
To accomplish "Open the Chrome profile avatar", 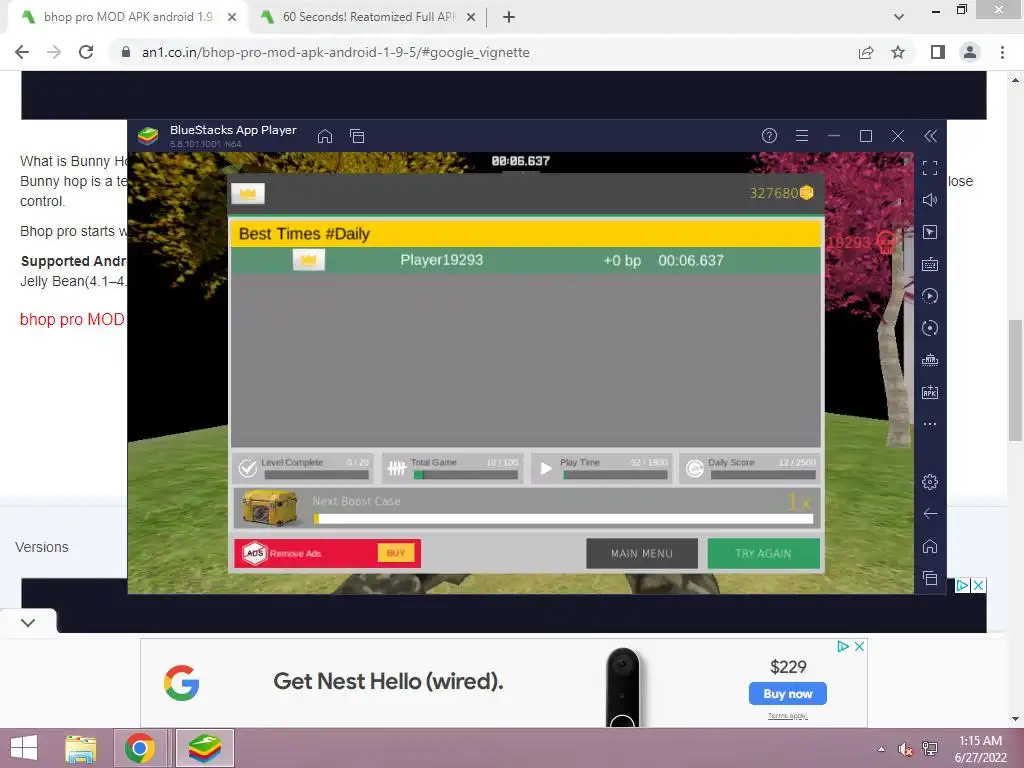I will pos(970,52).
